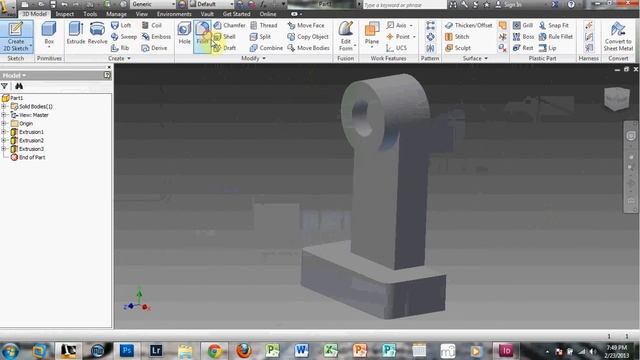Create a work Axis

tap(397, 25)
